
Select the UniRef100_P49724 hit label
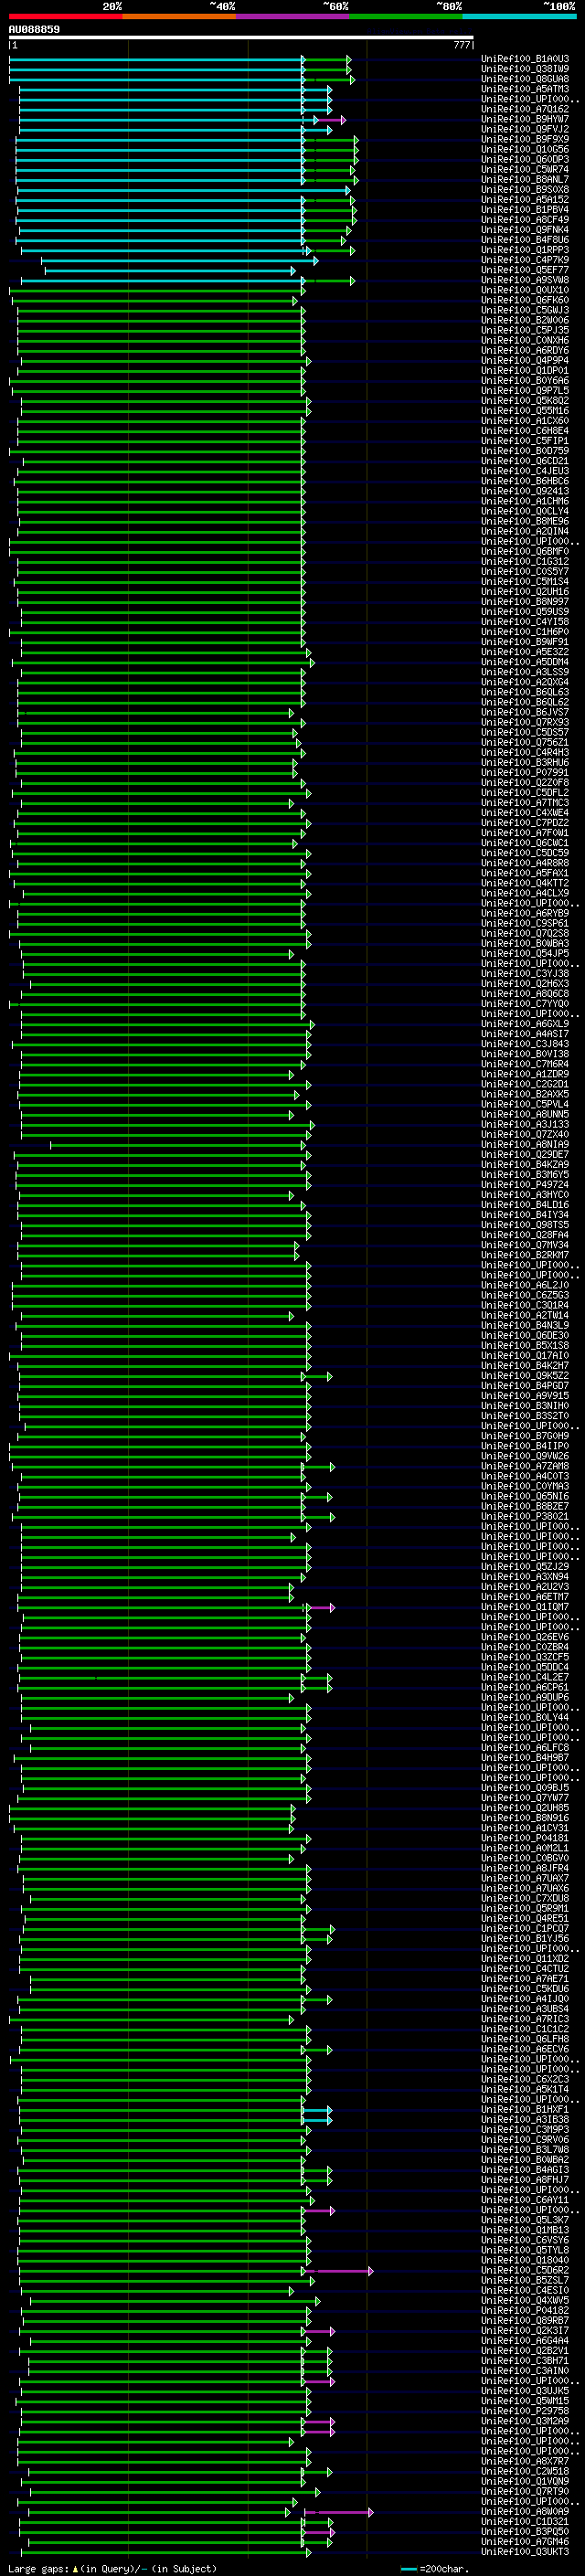[x=525, y=1184]
